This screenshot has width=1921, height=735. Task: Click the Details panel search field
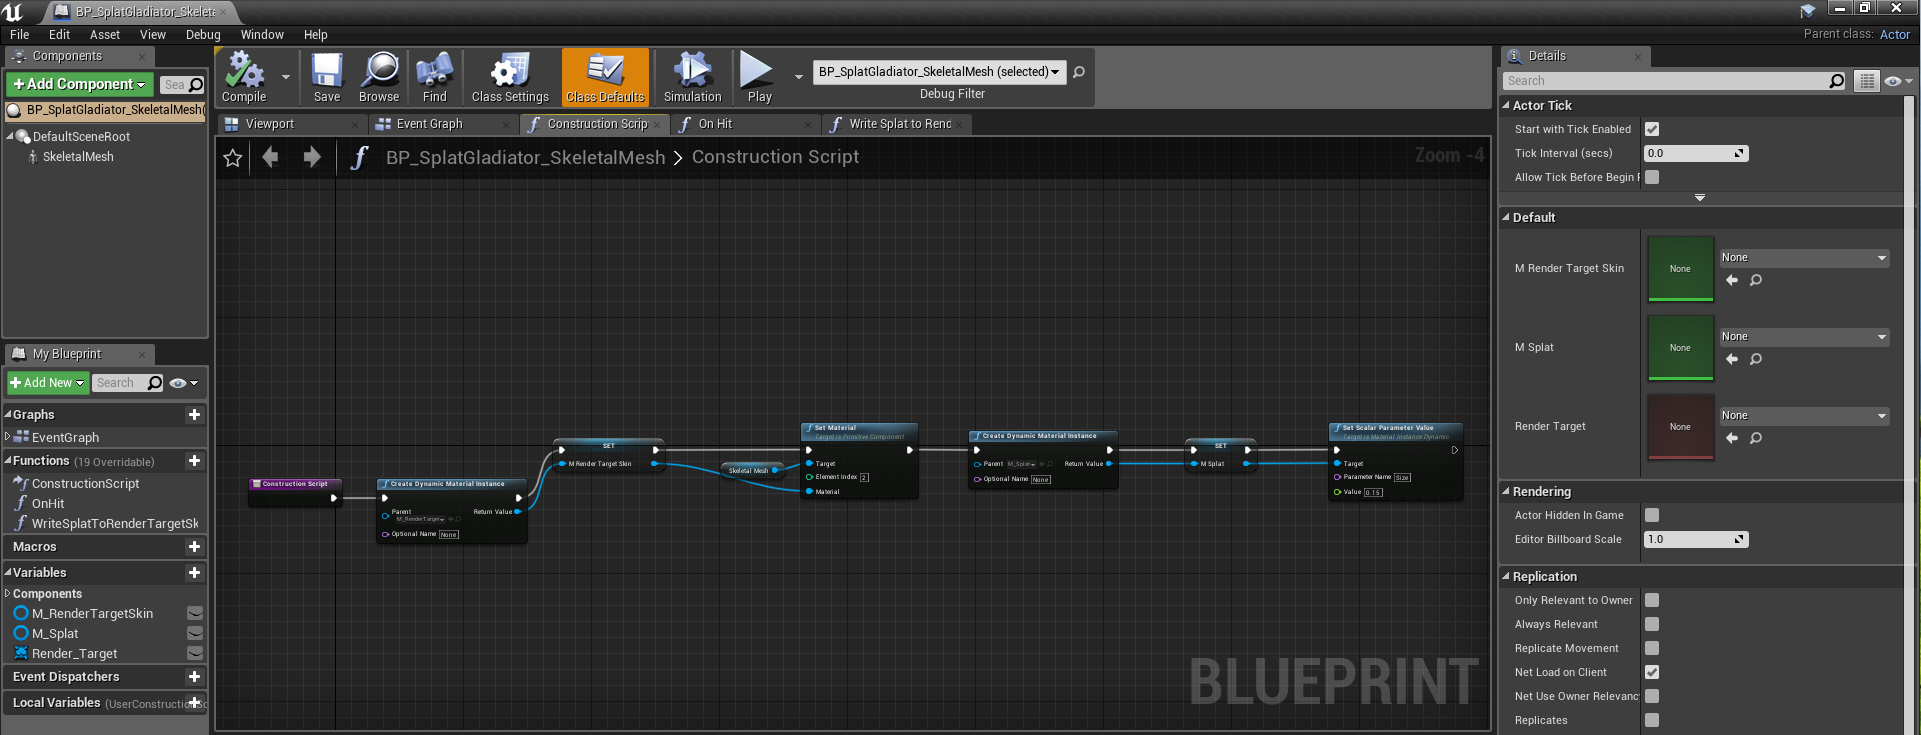(1667, 81)
